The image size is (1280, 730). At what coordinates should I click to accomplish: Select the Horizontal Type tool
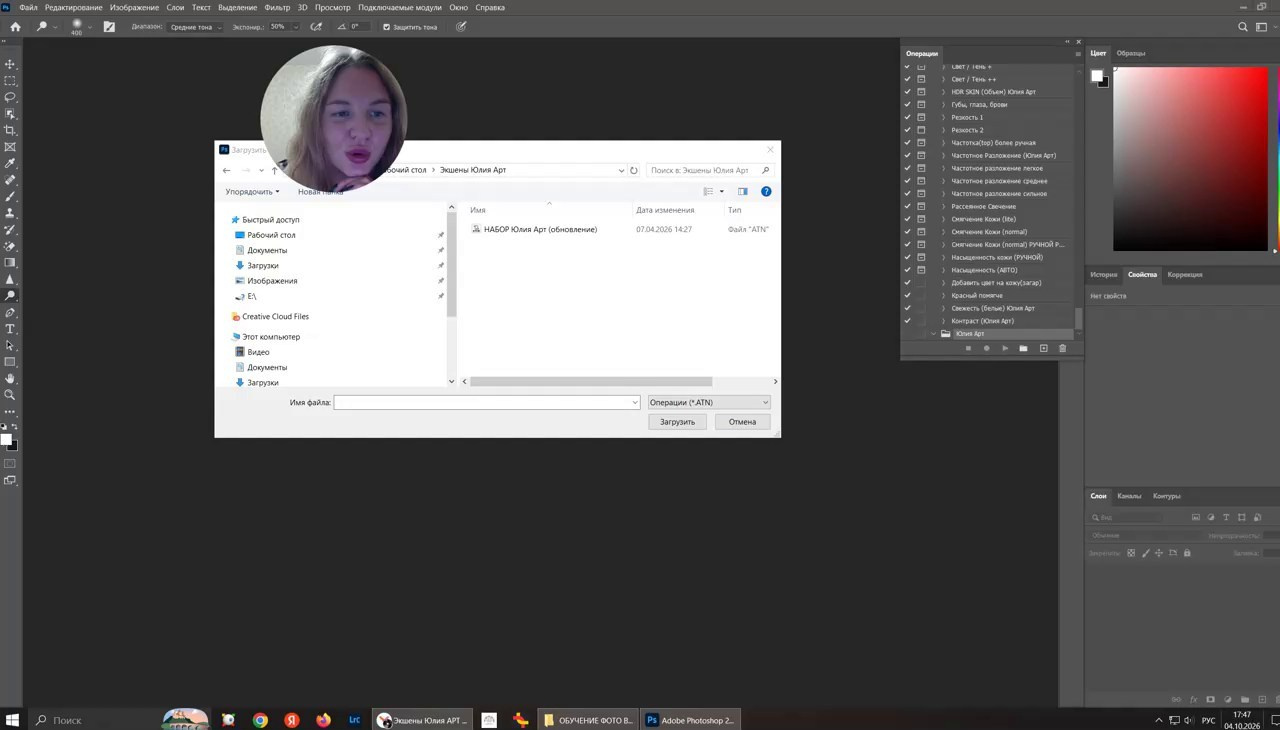click(x=10, y=329)
